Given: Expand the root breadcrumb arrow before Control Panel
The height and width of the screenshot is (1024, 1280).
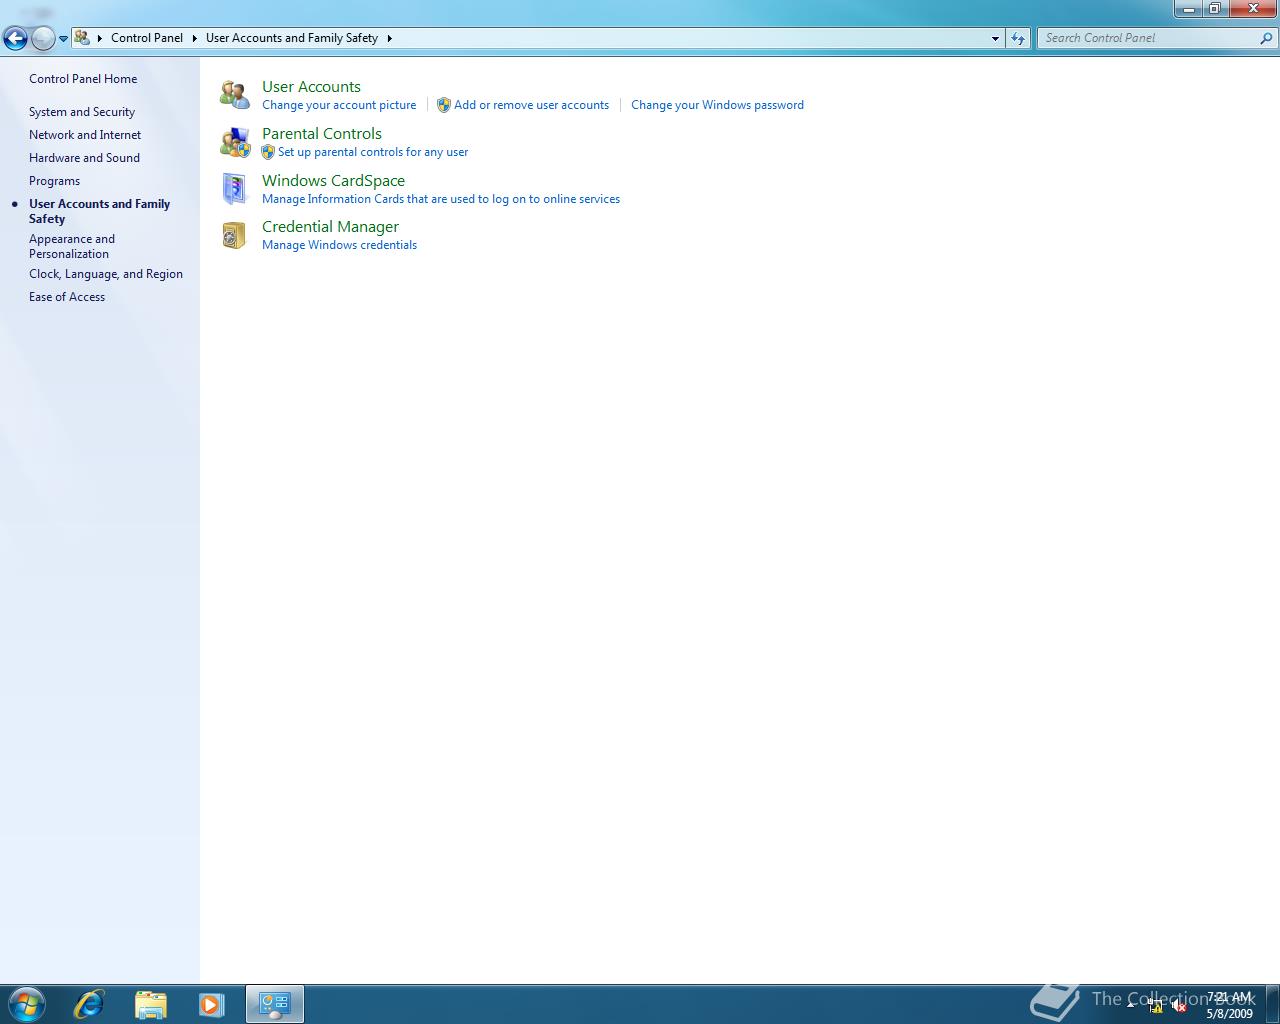Looking at the screenshot, I should point(100,38).
